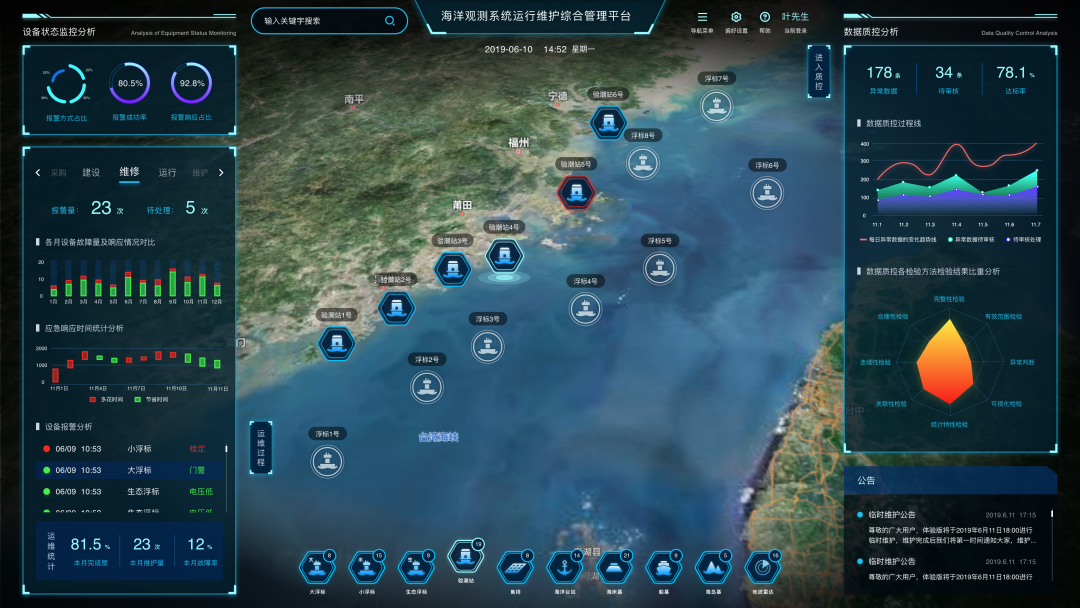Toggle 待审核处理 legend item

(x=1024, y=240)
